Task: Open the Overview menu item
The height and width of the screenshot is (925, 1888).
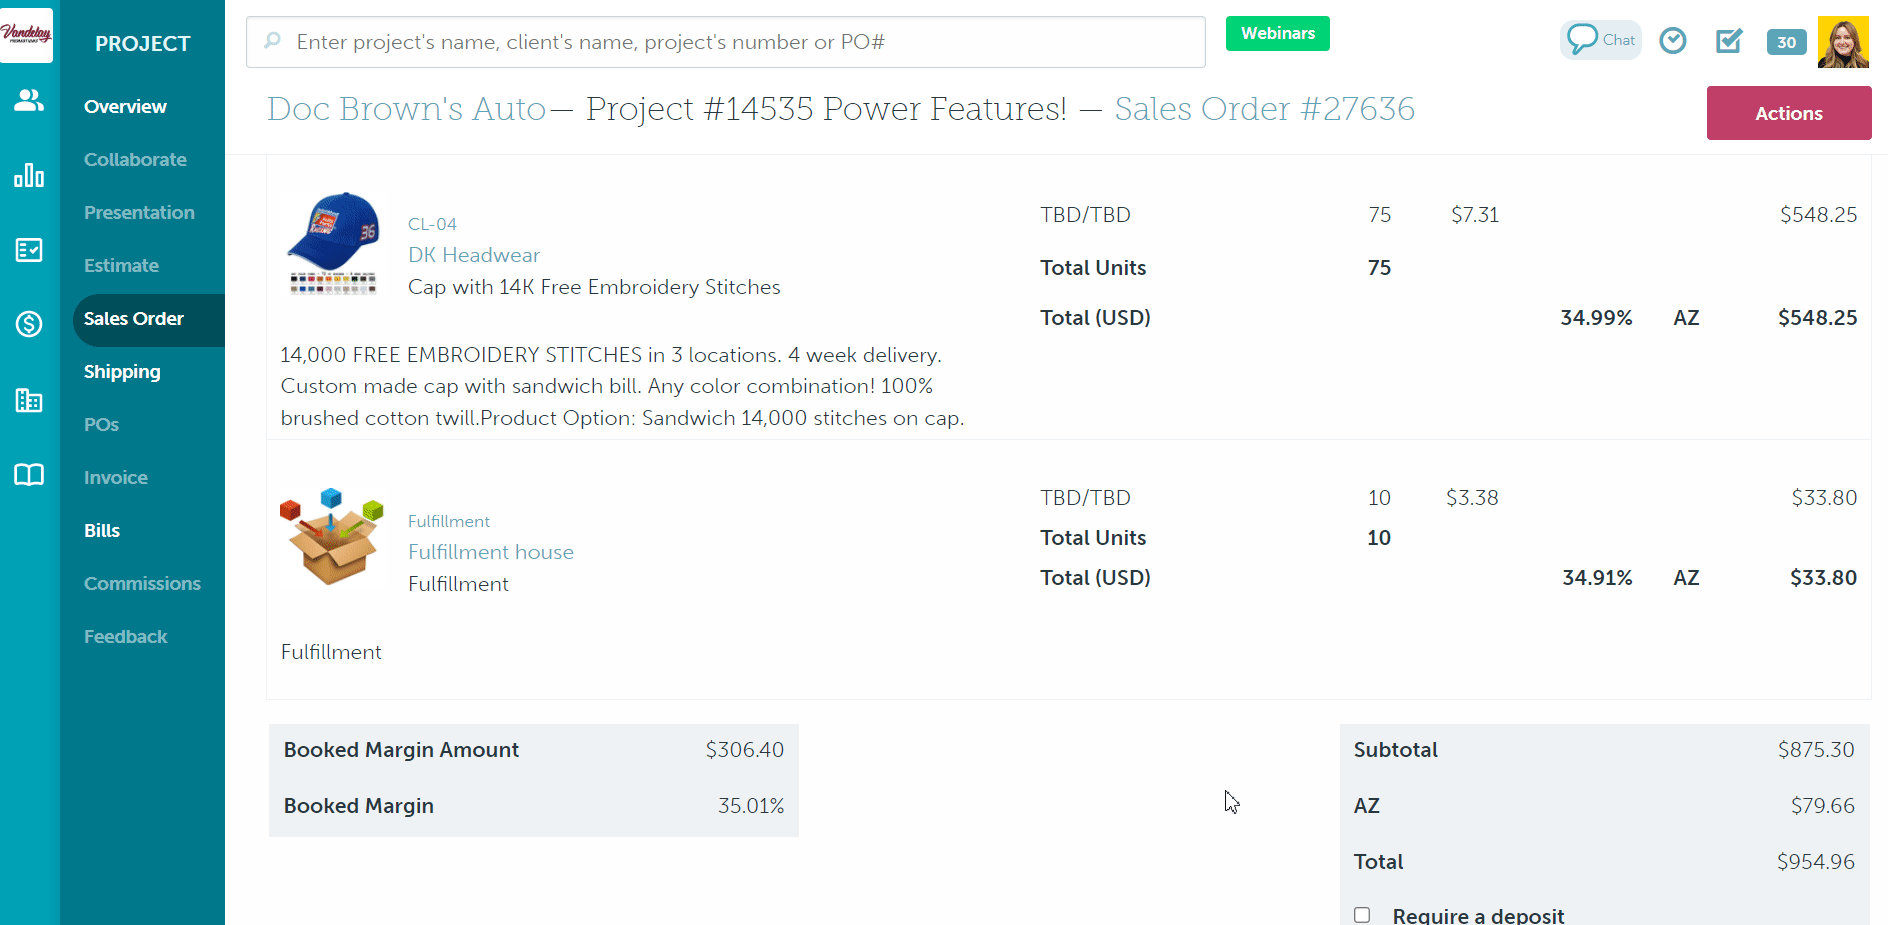Action: 125,107
